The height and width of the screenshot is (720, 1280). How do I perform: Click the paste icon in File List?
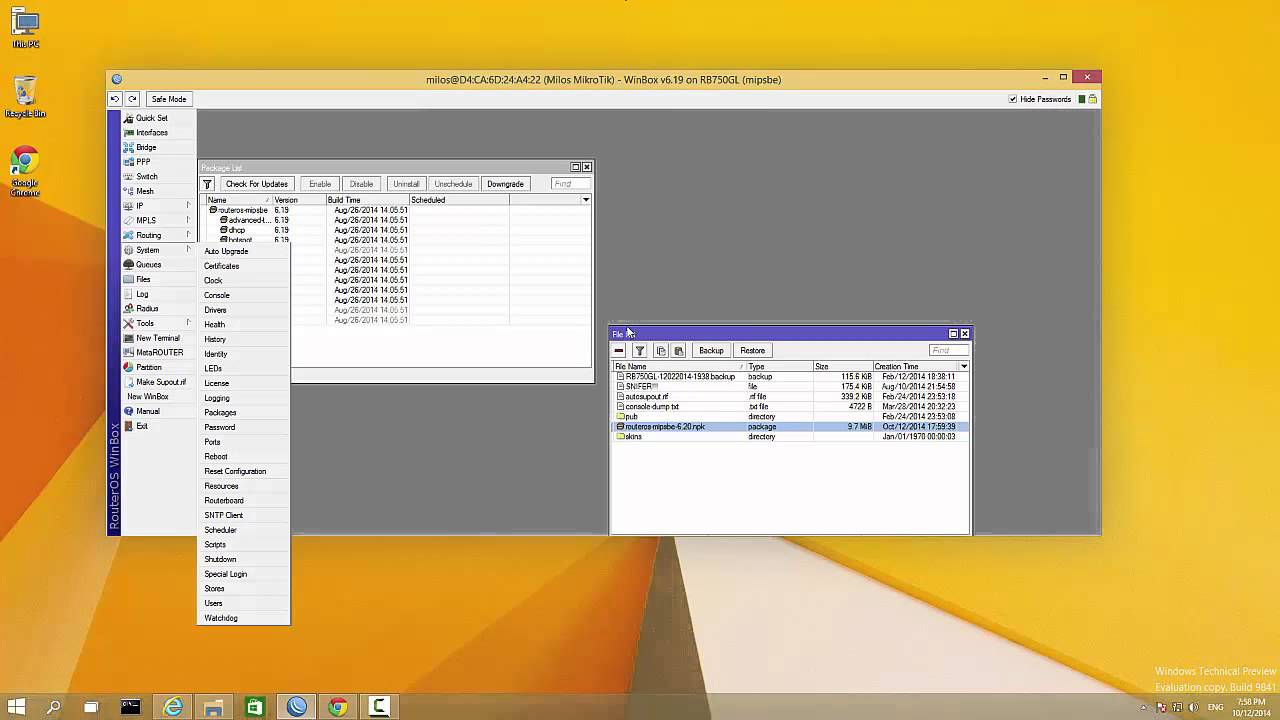[x=678, y=351]
